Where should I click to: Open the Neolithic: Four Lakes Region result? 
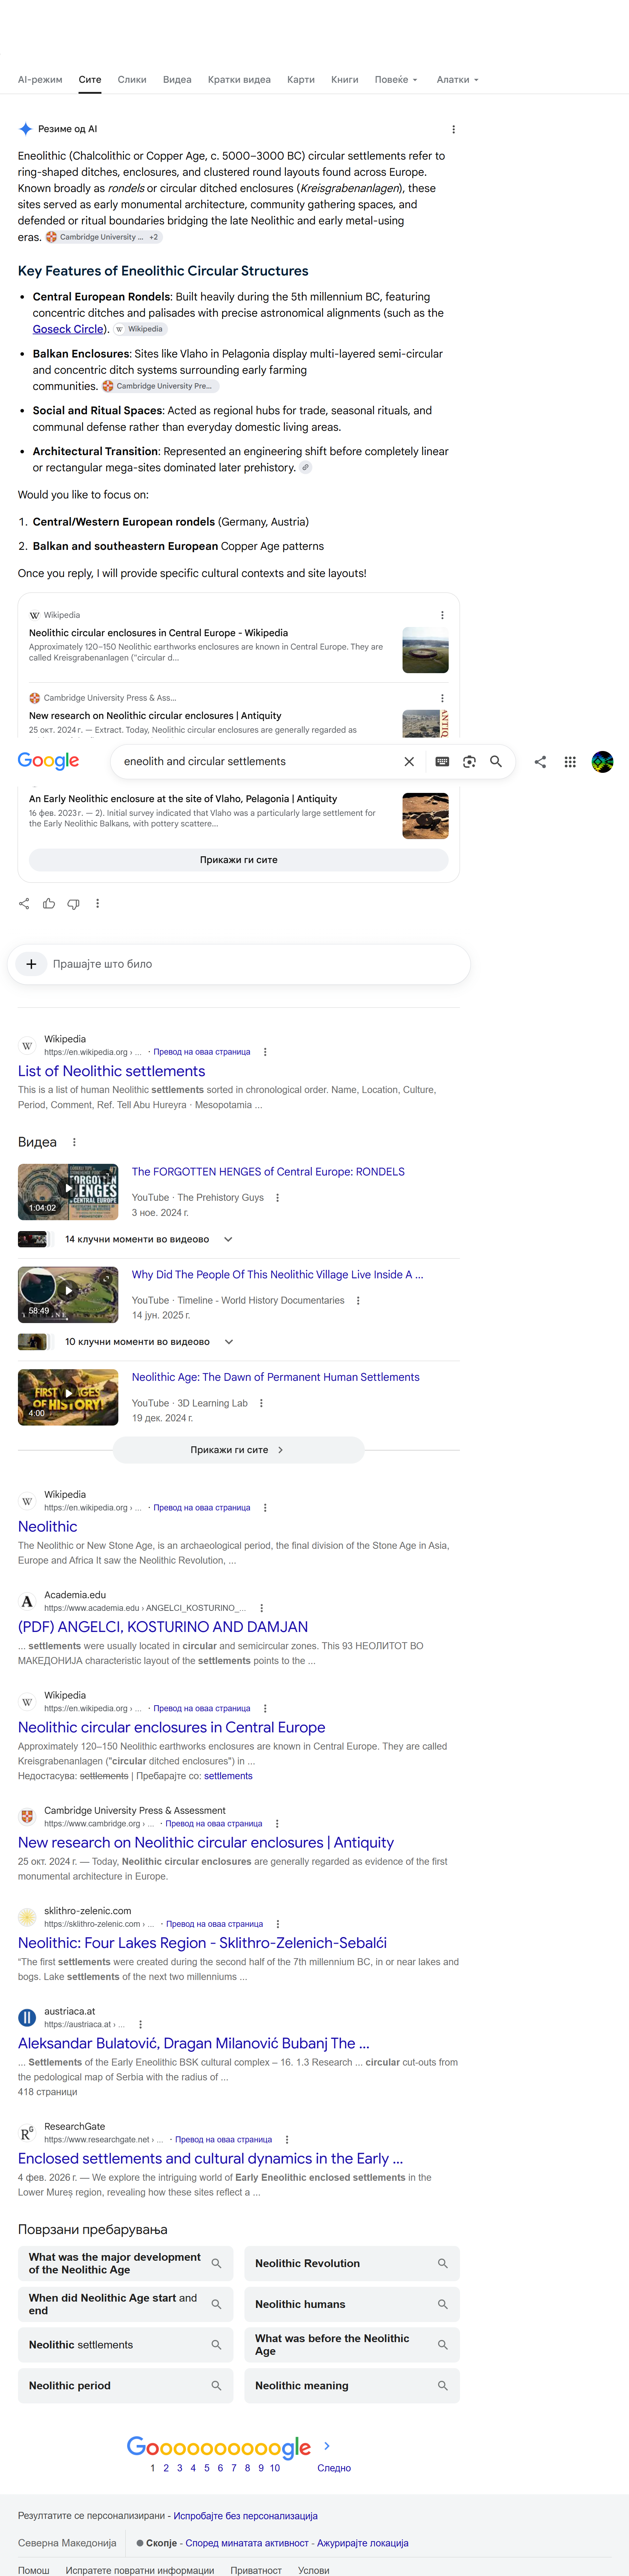202,1943
